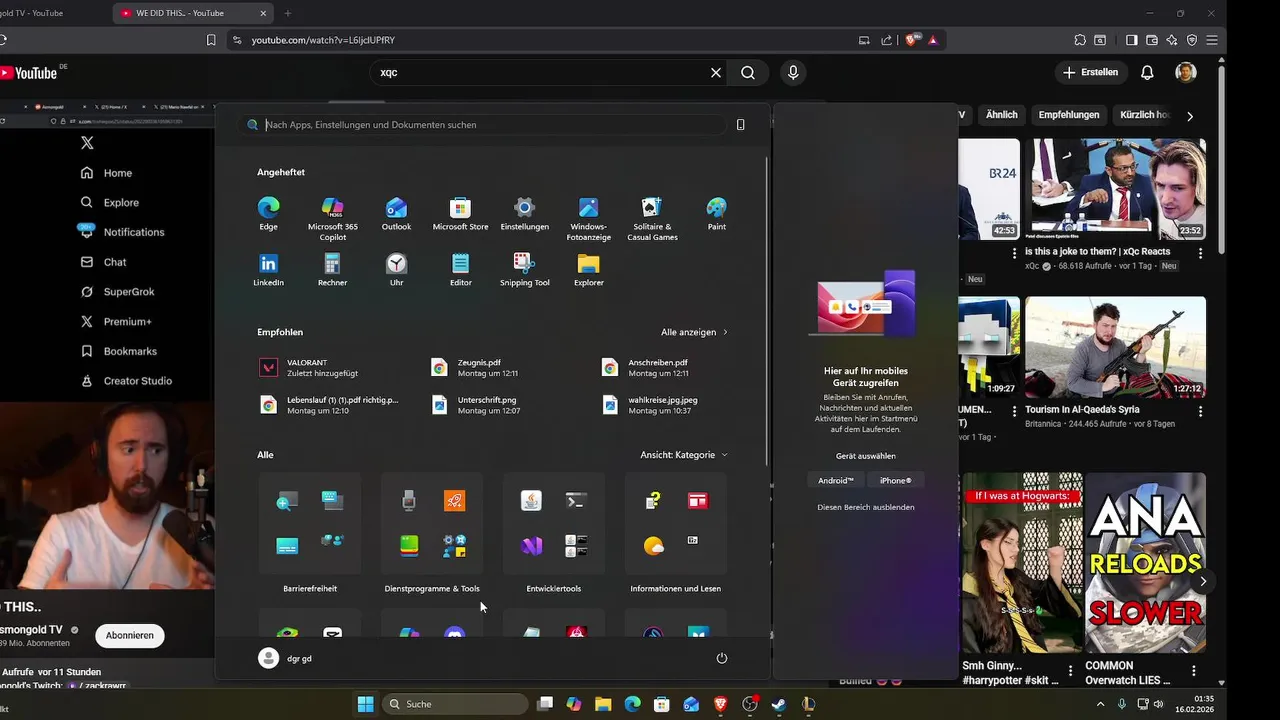Choose Android™ device button
1280x720 pixels.
836,480
